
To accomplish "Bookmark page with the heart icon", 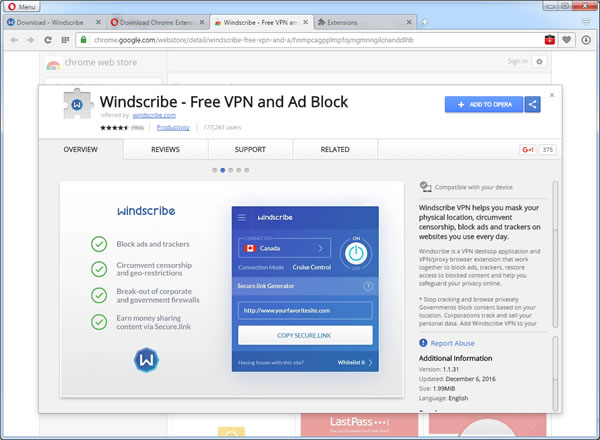I will click(x=567, y=40).
